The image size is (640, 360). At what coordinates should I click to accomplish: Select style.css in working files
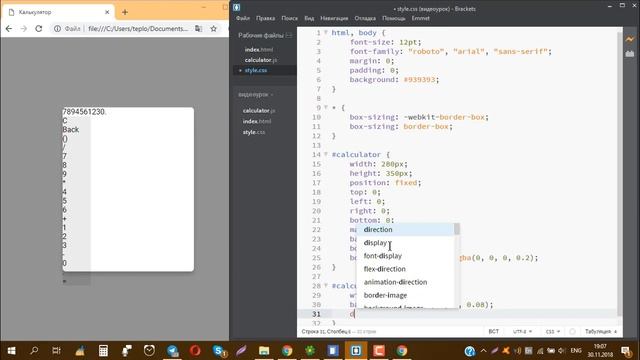[x=256, y=70]
